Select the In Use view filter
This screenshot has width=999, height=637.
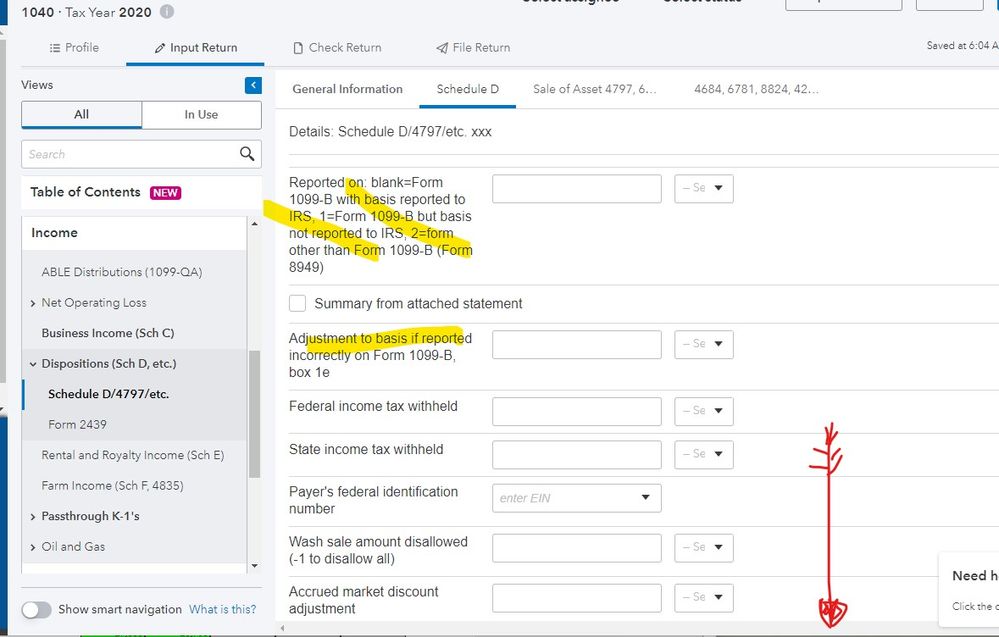[201, 115]
